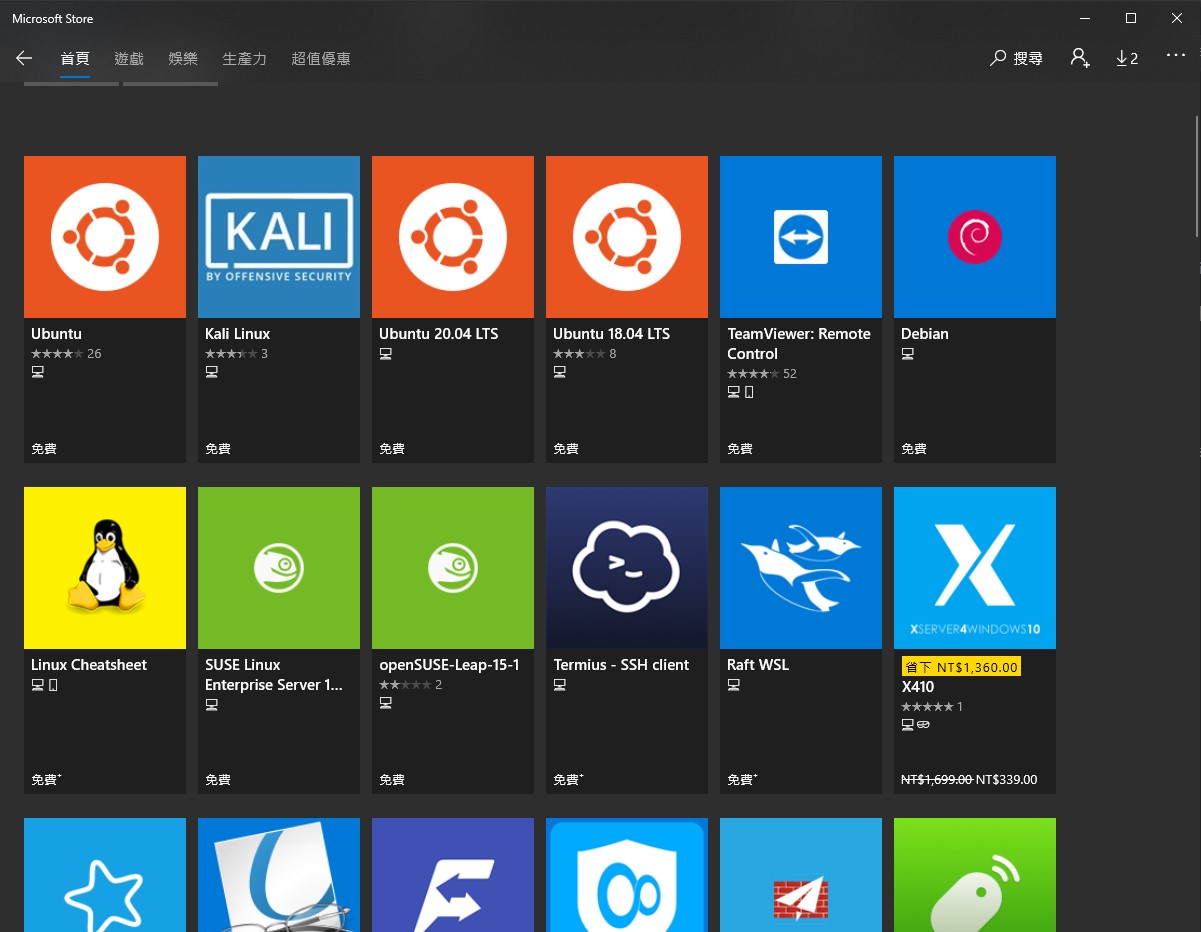The width and height of the screenshot is (1201, 932).
Task: Open the 生產力 tab
Action: point(244,59)
